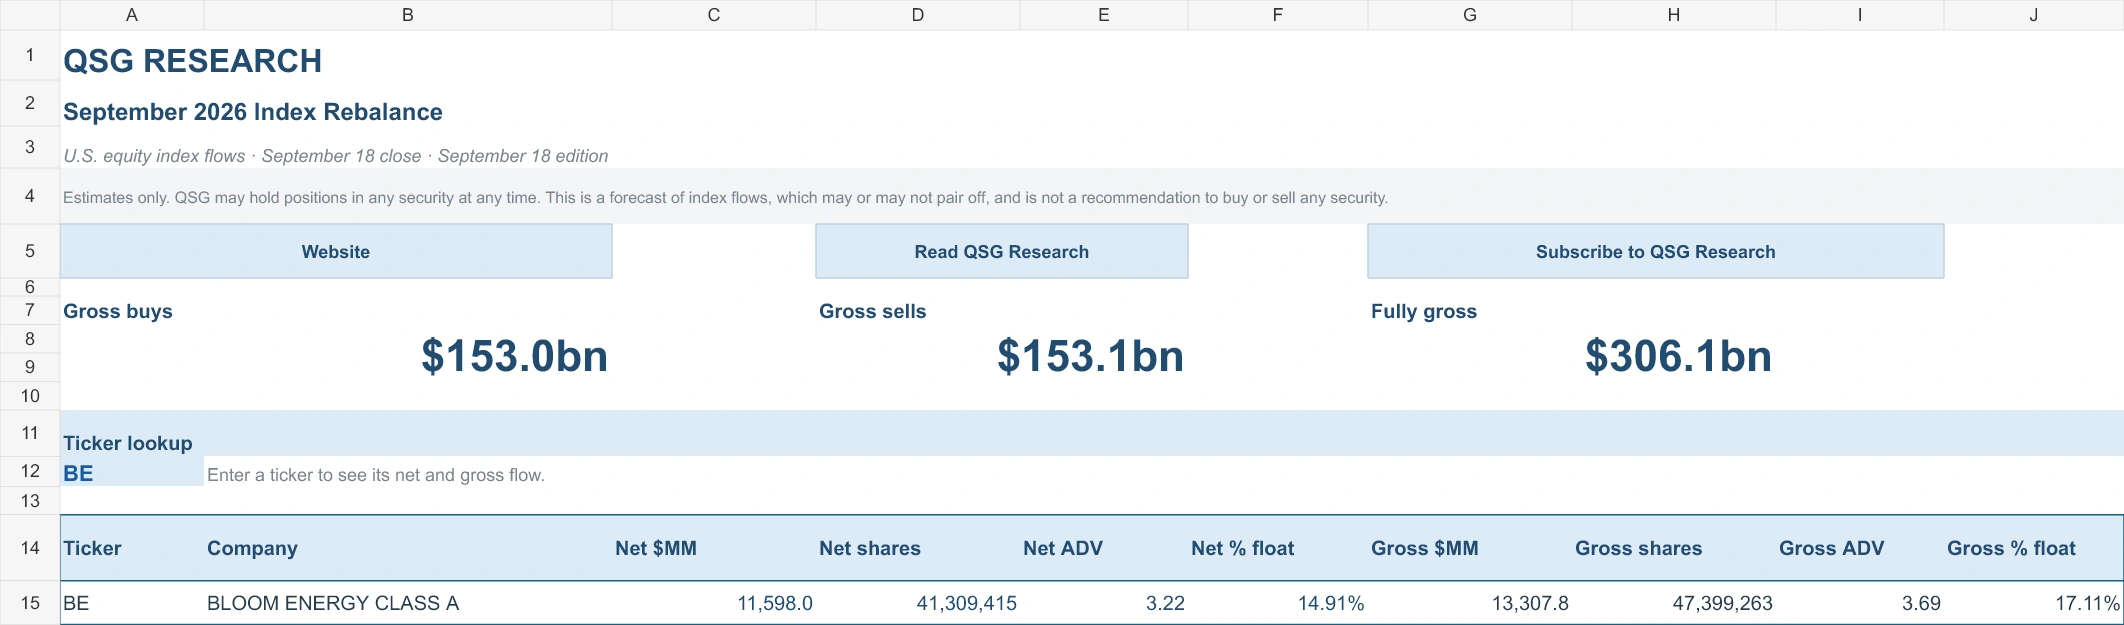2124x625 pixels.
Task: Click the BLOOM ENERGY CLASS A cell
Action: pyautogui.click(x=408, y=603)
